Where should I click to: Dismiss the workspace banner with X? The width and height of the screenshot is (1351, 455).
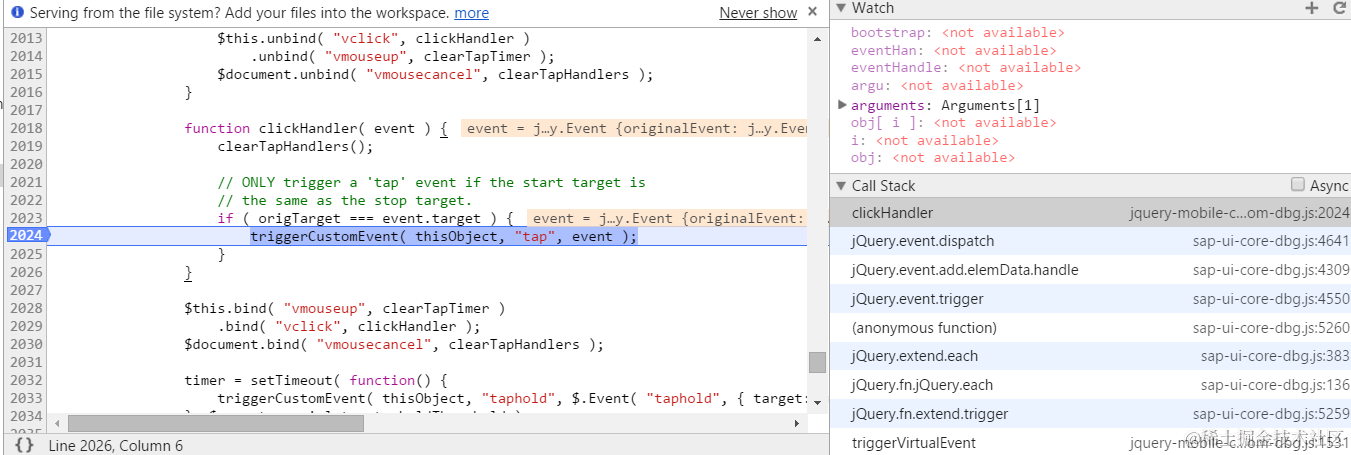(814, 13)
